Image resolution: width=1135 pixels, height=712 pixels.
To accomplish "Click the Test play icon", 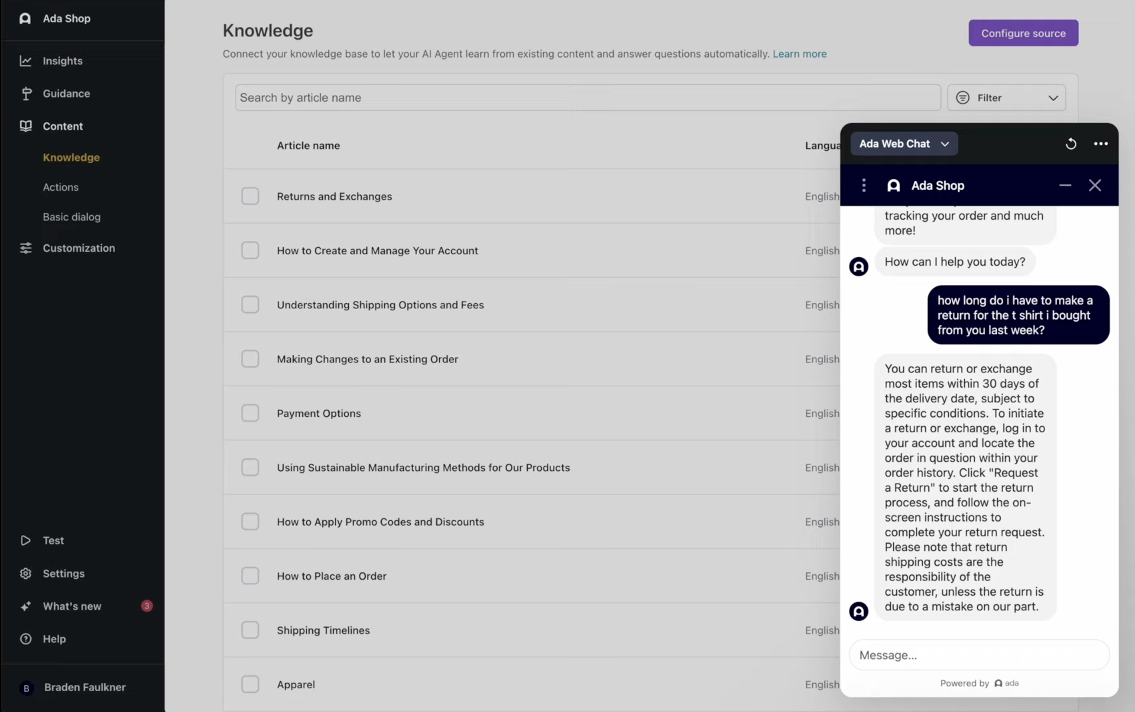I will point(25,541).
